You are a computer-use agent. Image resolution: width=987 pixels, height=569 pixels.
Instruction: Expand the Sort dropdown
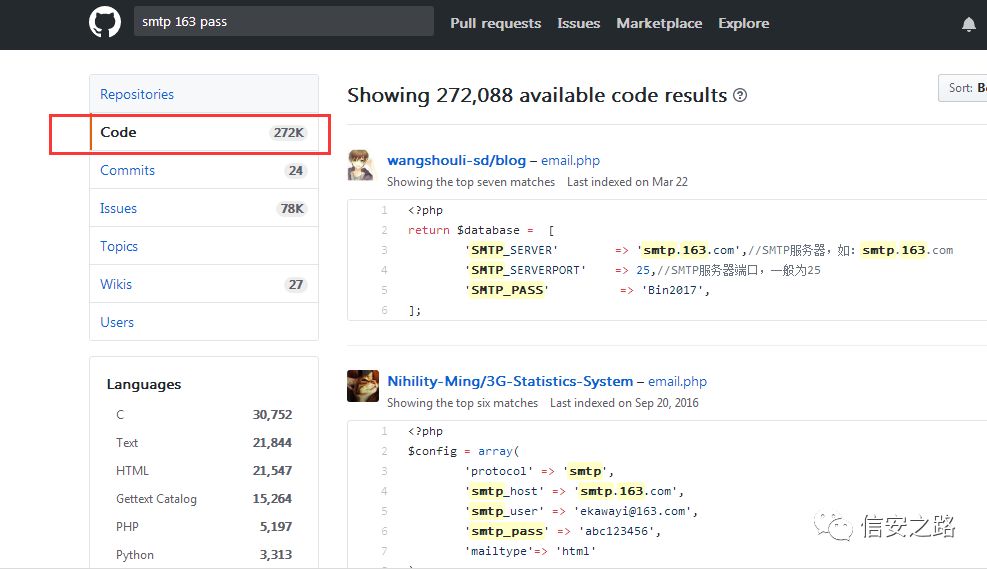(962, 88)
